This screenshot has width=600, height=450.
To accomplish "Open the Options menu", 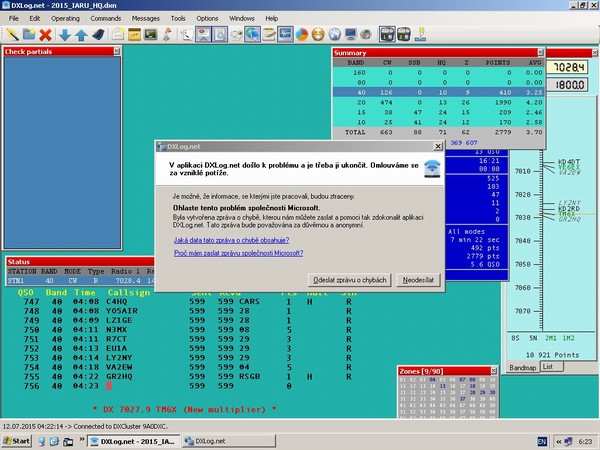I will point(207,18).
